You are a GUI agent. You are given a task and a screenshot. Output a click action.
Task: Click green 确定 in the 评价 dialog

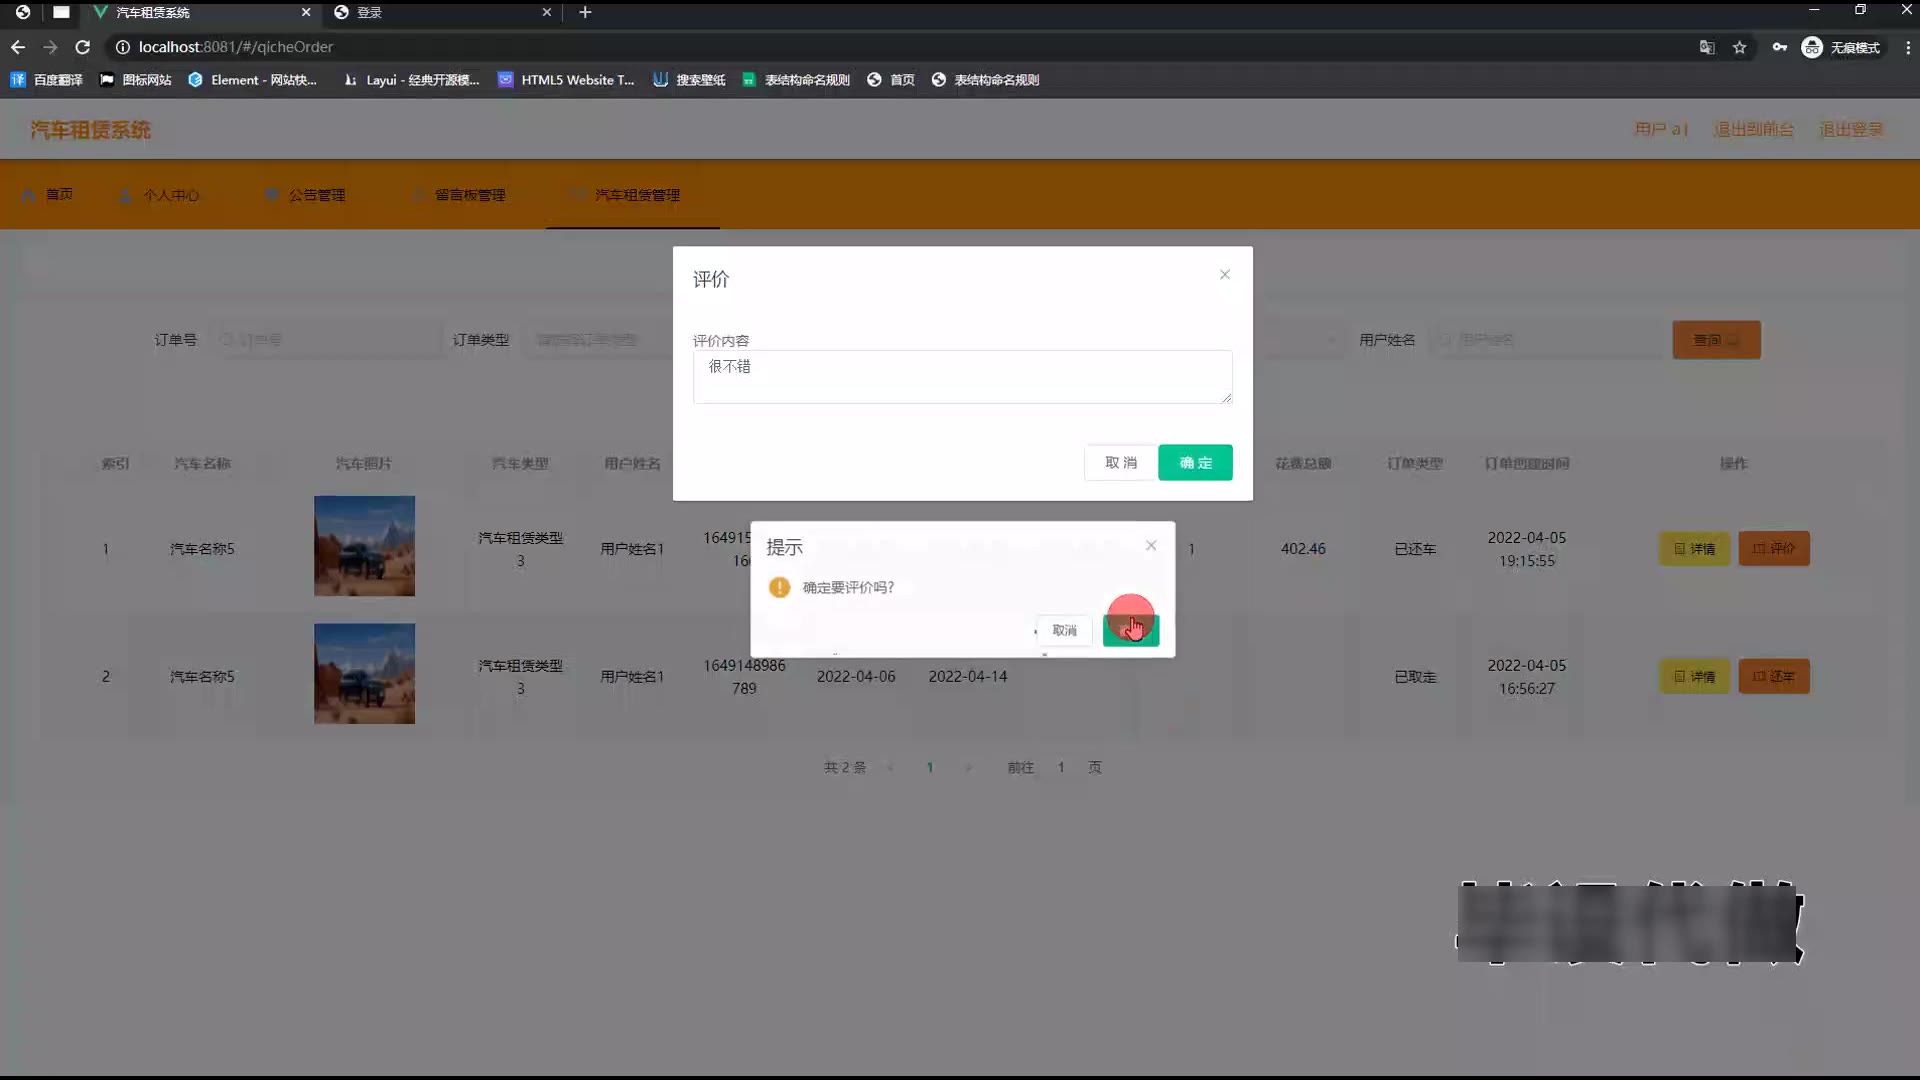(1195, 463)
